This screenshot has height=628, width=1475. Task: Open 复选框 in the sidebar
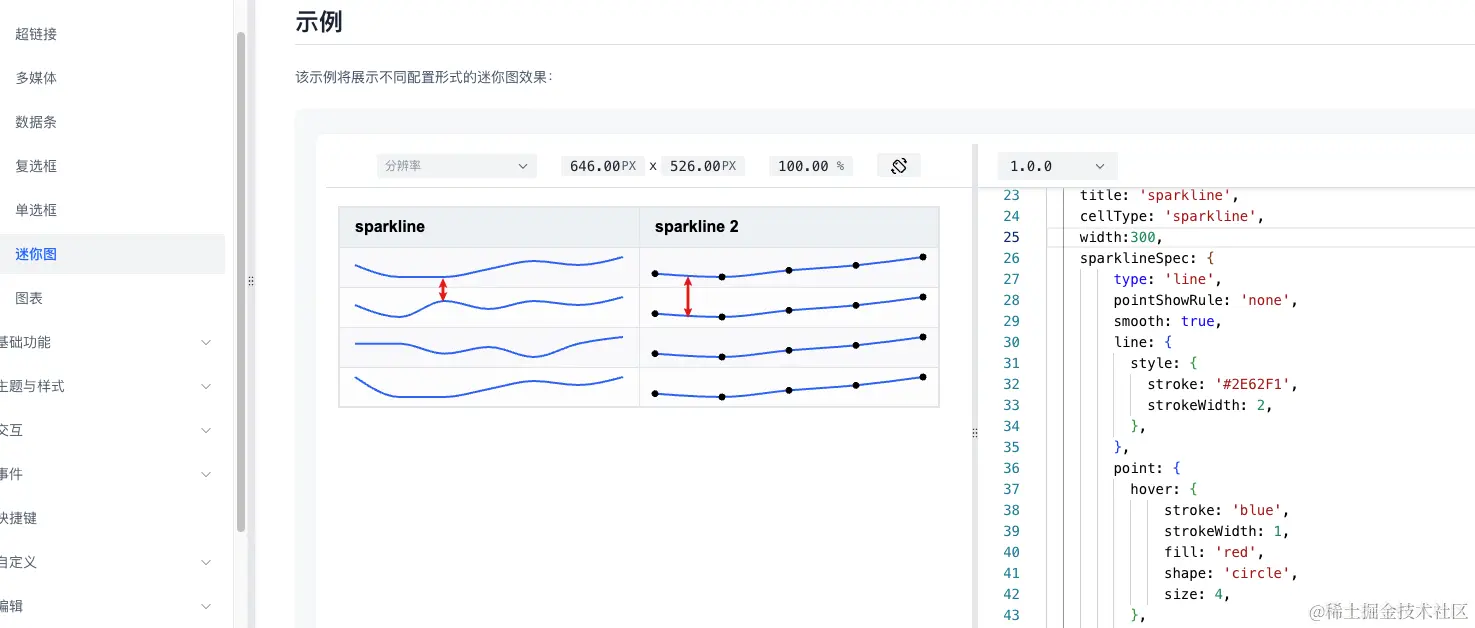[x=36, y=166]
